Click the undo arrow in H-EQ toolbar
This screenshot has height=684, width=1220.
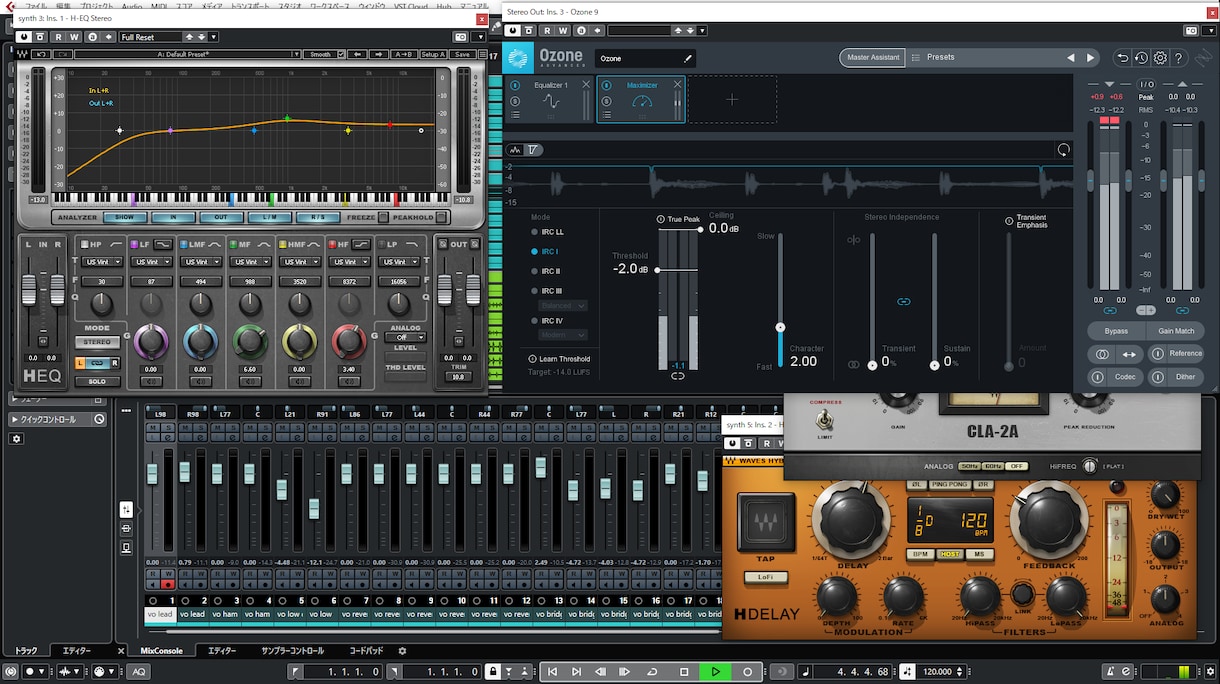click(x=42, y=54)
